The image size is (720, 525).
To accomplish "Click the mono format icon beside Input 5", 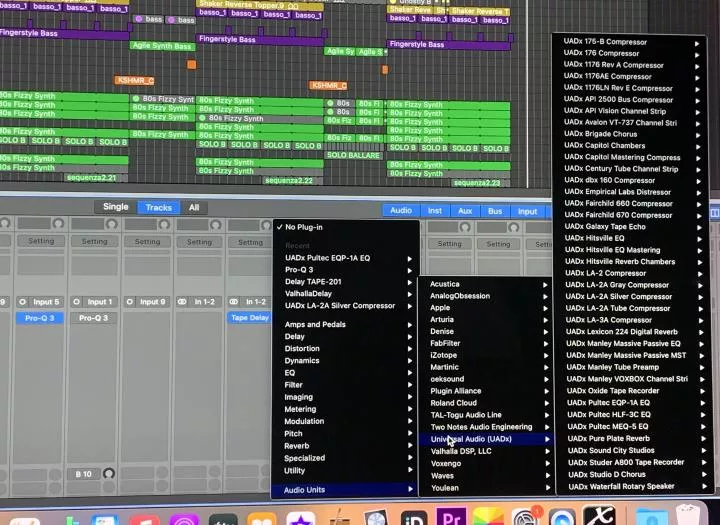I will 22,302.
